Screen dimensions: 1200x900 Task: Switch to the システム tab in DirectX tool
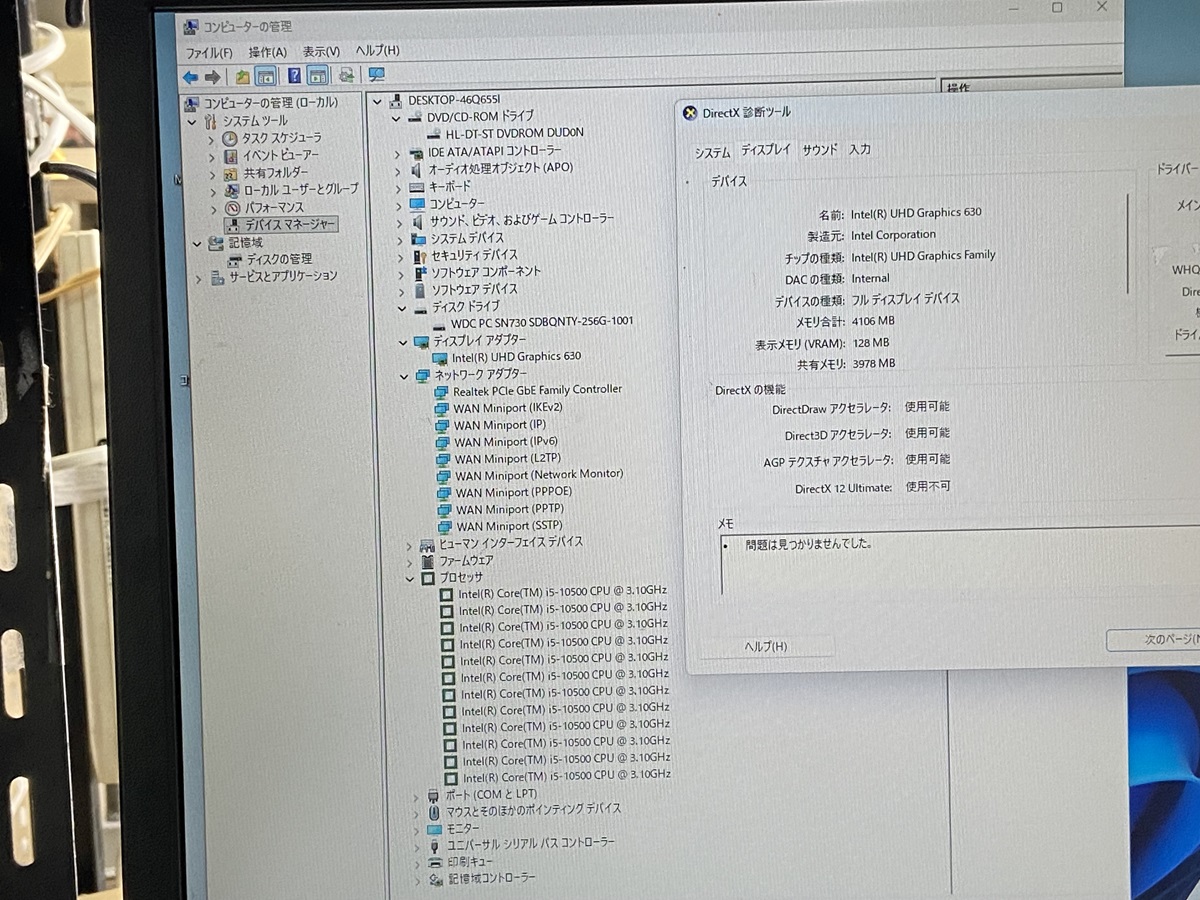point(713,152)
